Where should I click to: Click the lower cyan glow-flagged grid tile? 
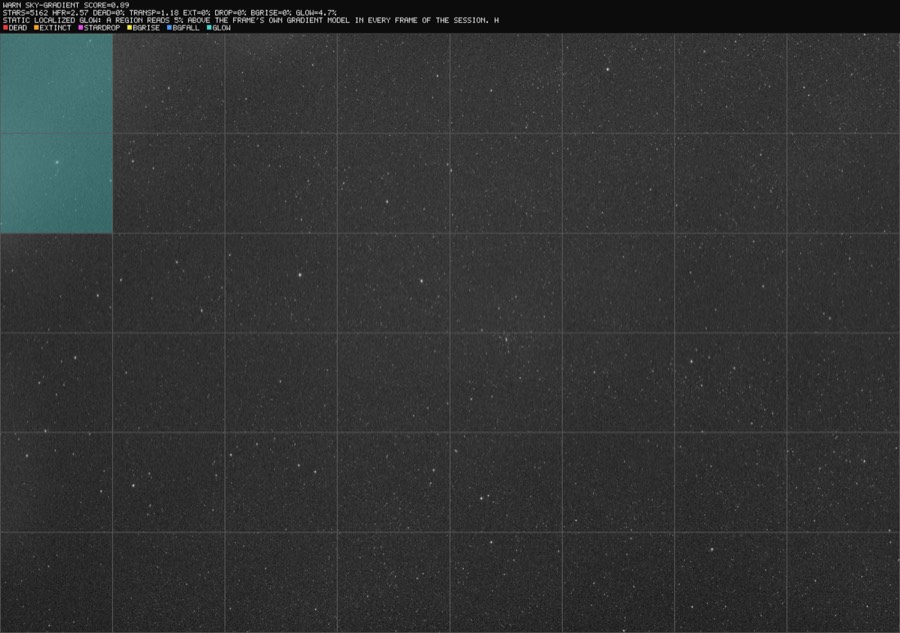[x=56, y=183]
